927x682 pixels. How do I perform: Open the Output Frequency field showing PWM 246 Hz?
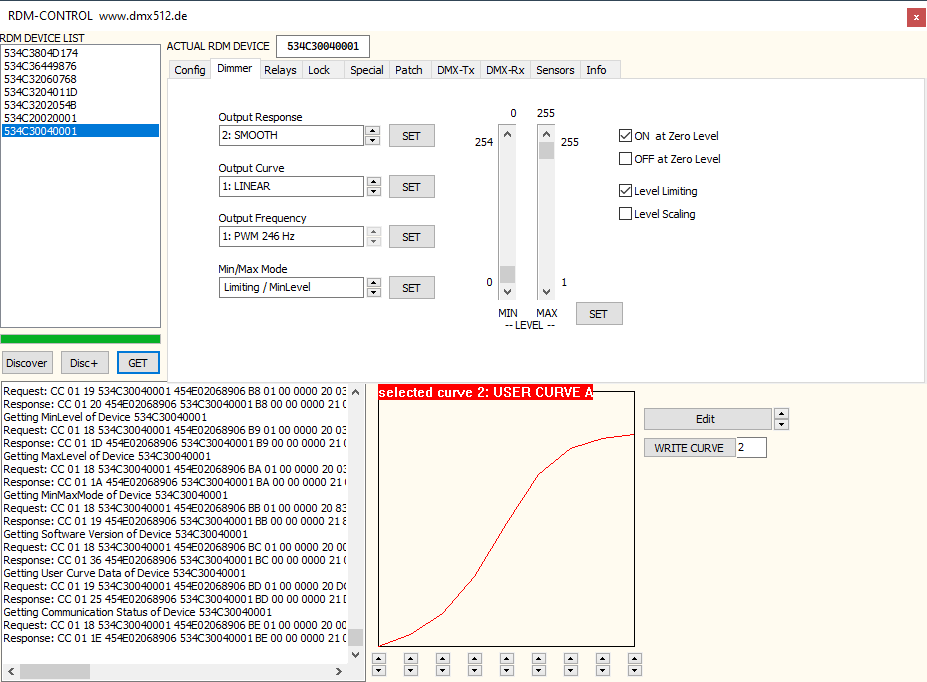click(x=290, y=237)
